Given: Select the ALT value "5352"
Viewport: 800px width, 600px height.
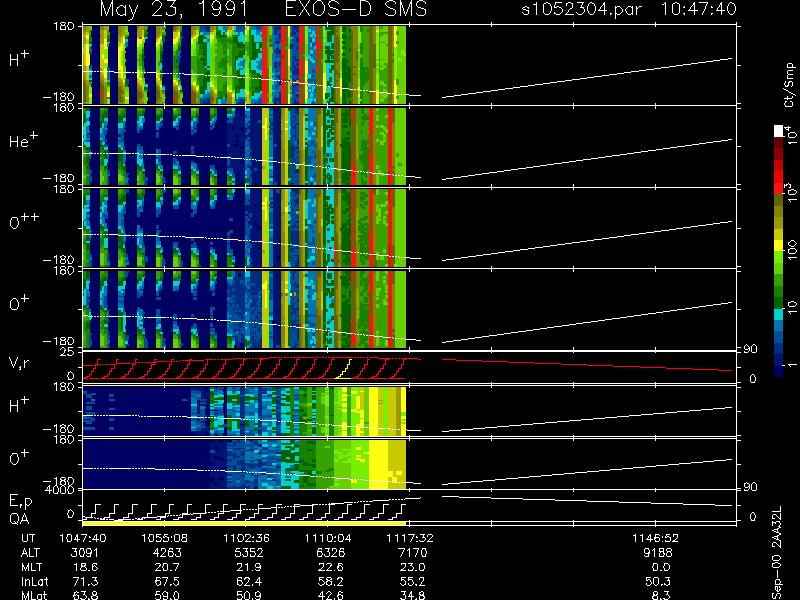Looking at the screenshot, I should (x=247, y=553).
